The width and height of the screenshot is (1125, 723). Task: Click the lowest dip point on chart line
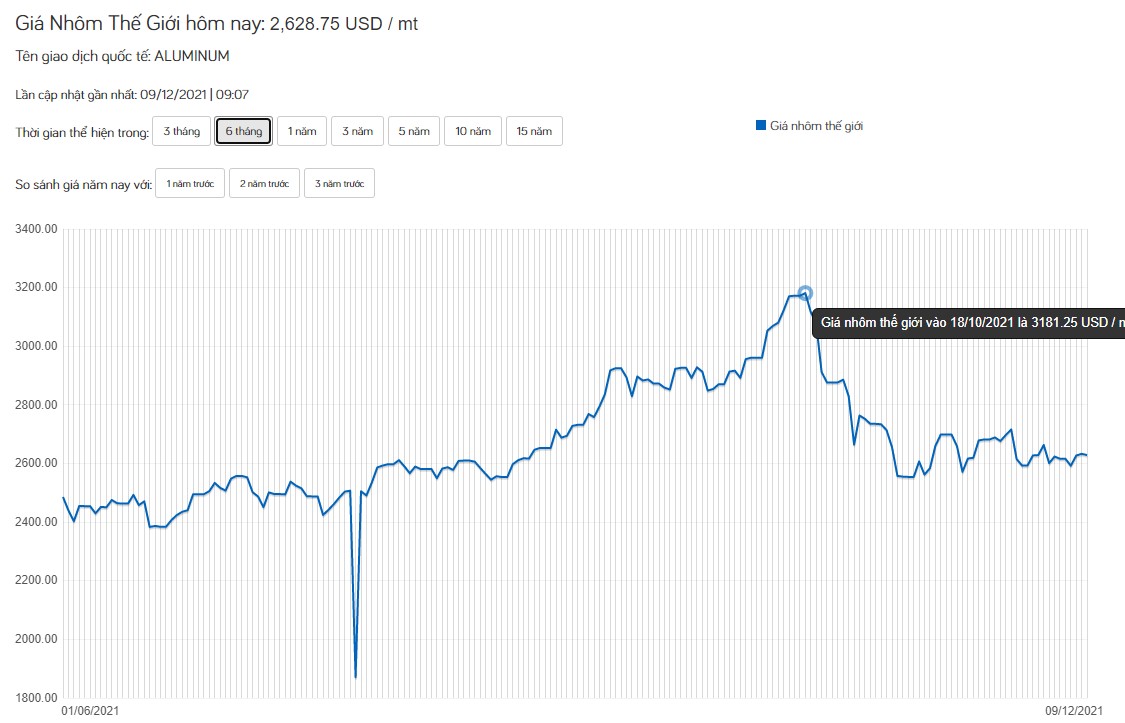[x=356, y=677]
